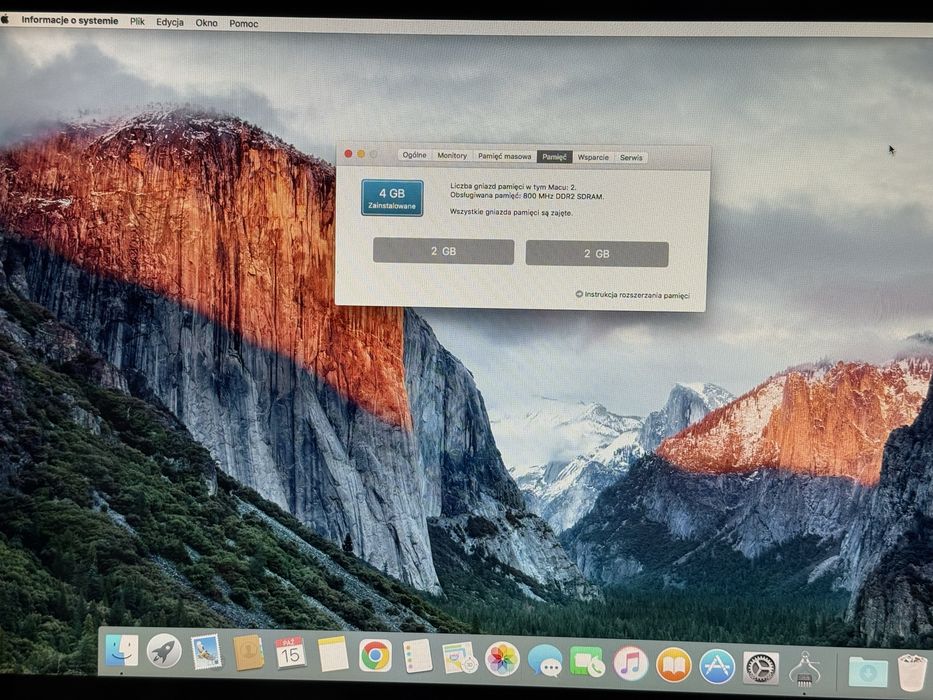Viewport: 933px width, 700px height.
Task: Open Photos pinwheel icon in Dock
Action: [502, 659]
